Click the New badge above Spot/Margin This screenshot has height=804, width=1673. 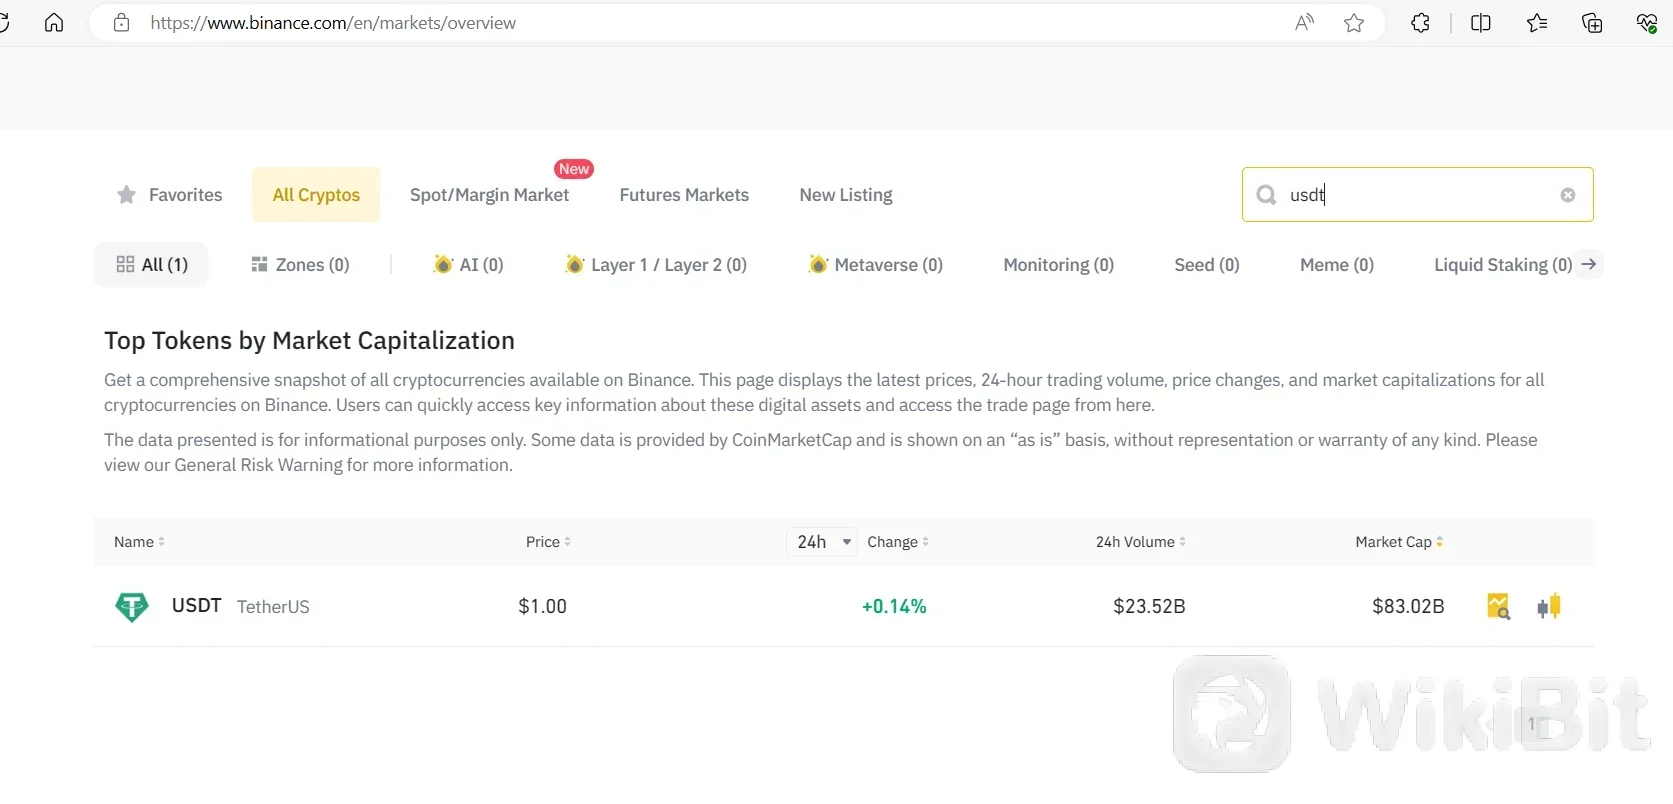tap(574, 169)
